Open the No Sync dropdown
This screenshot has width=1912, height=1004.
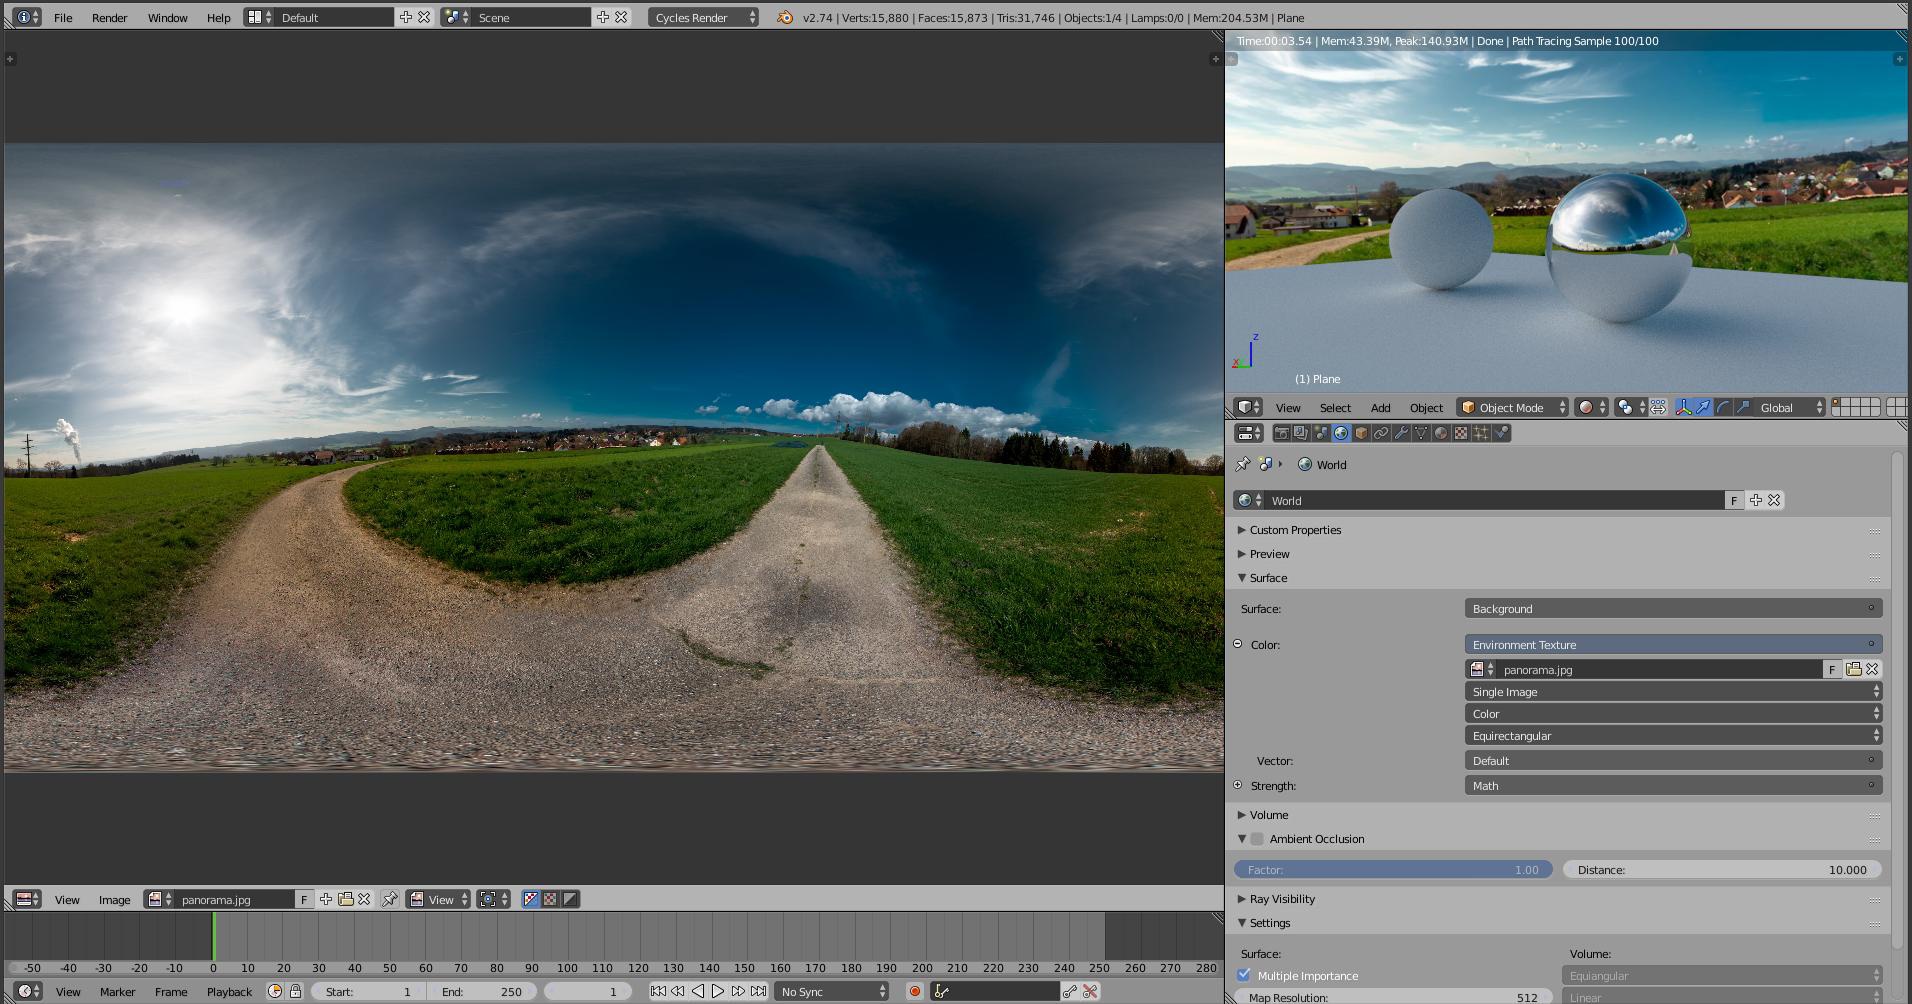[832, 991]
